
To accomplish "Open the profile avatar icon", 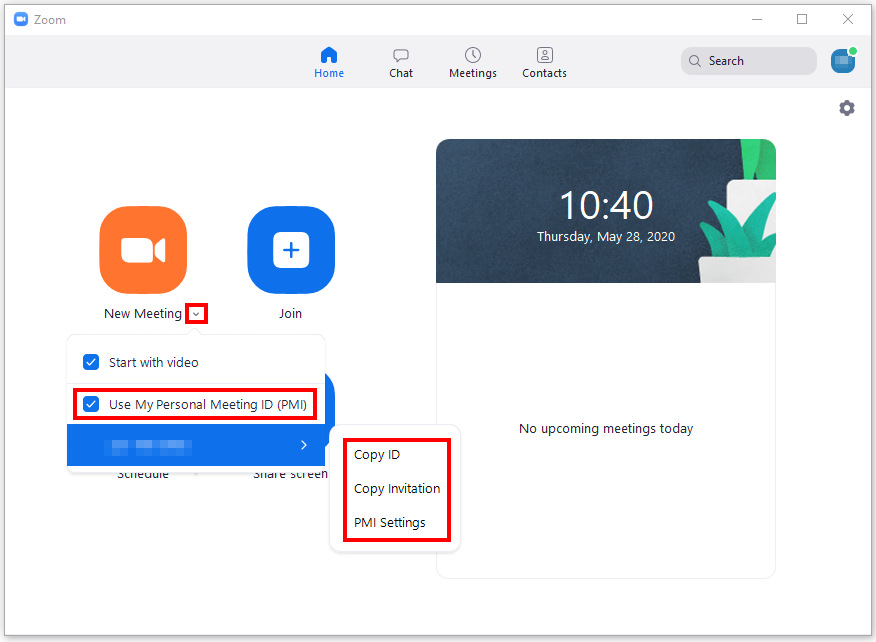I will [843, 61].
